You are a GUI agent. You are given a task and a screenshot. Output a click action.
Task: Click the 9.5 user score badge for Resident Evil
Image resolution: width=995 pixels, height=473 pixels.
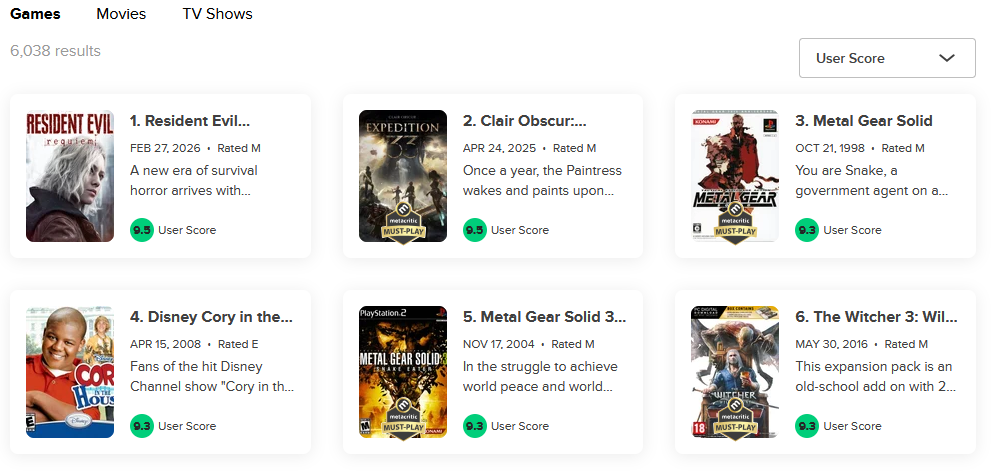click(x=142, y=230)
